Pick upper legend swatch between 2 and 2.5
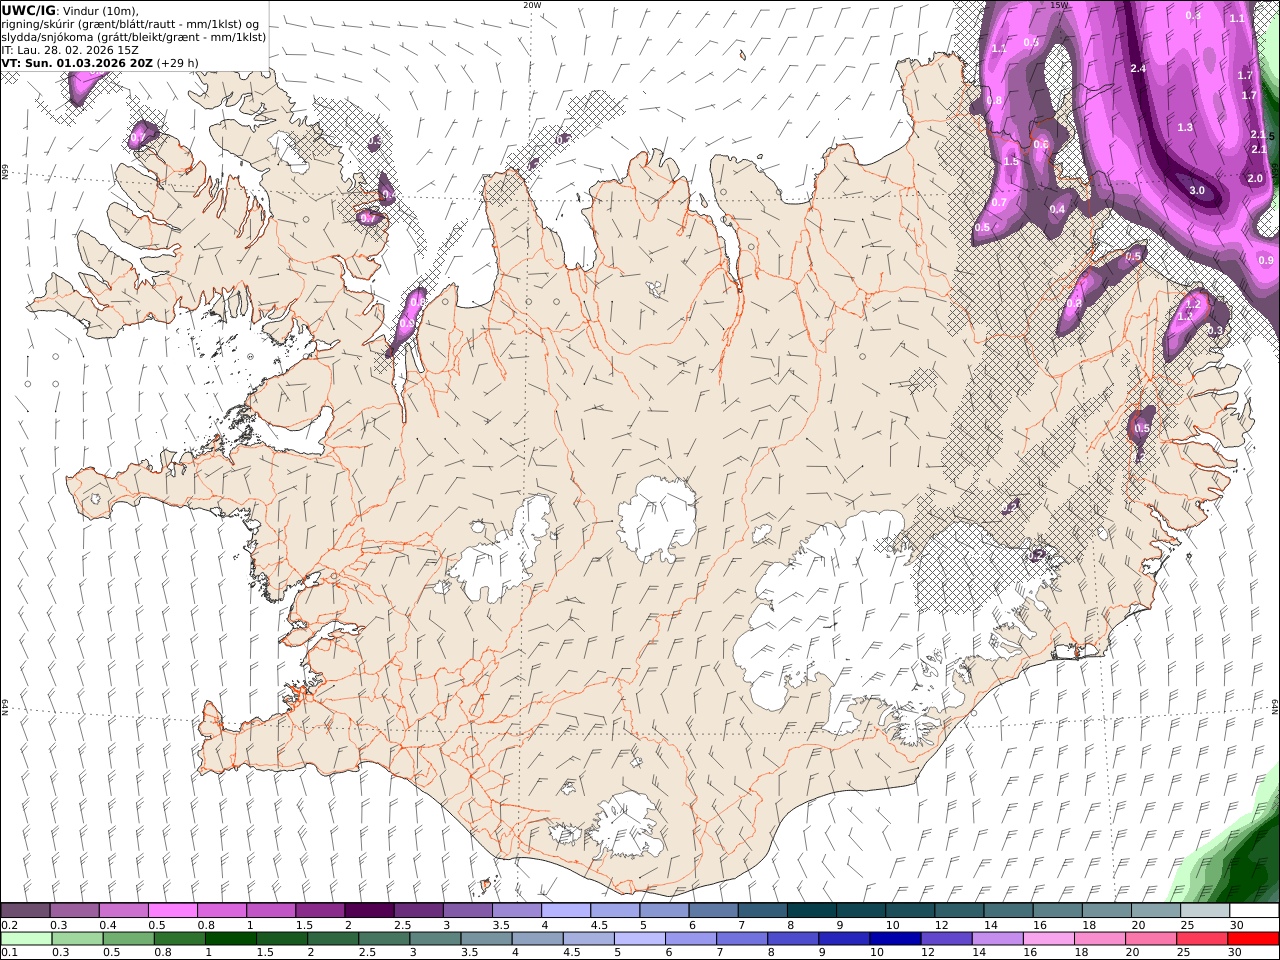Screen dimensions: 1280x960 point(369,910)
